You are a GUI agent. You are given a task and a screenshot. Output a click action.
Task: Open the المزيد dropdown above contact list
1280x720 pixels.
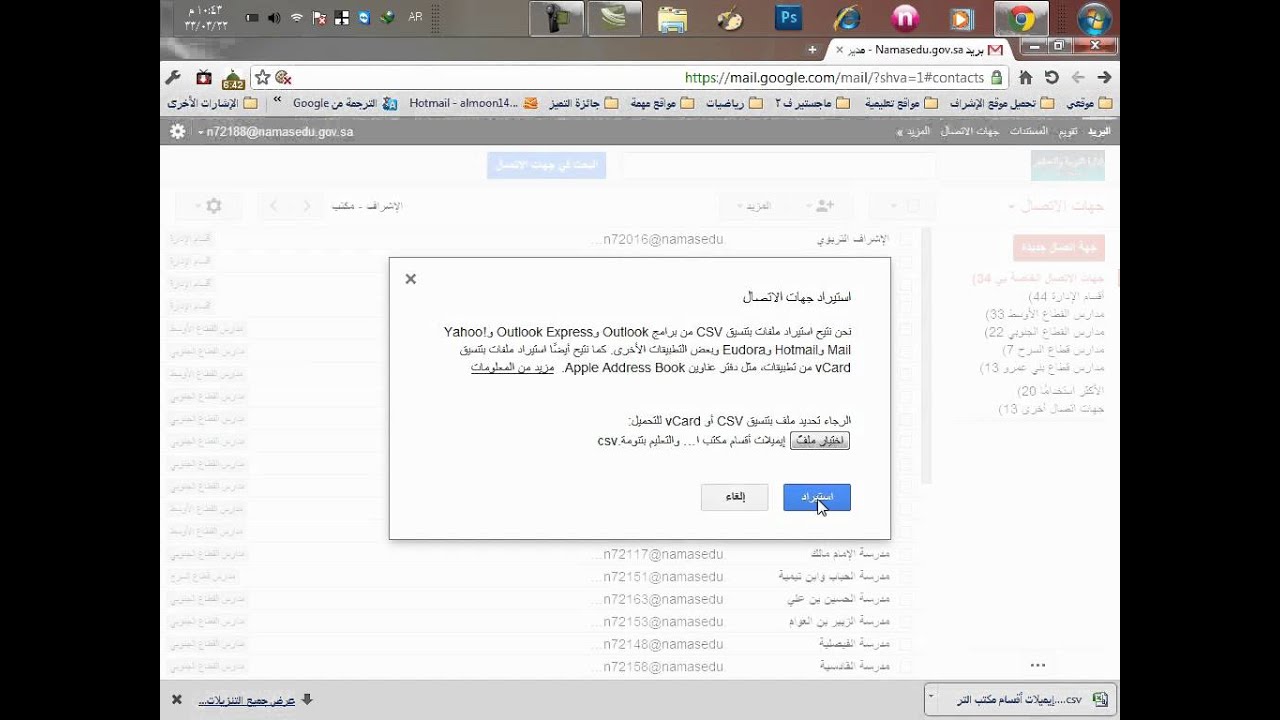pos(756,206)
